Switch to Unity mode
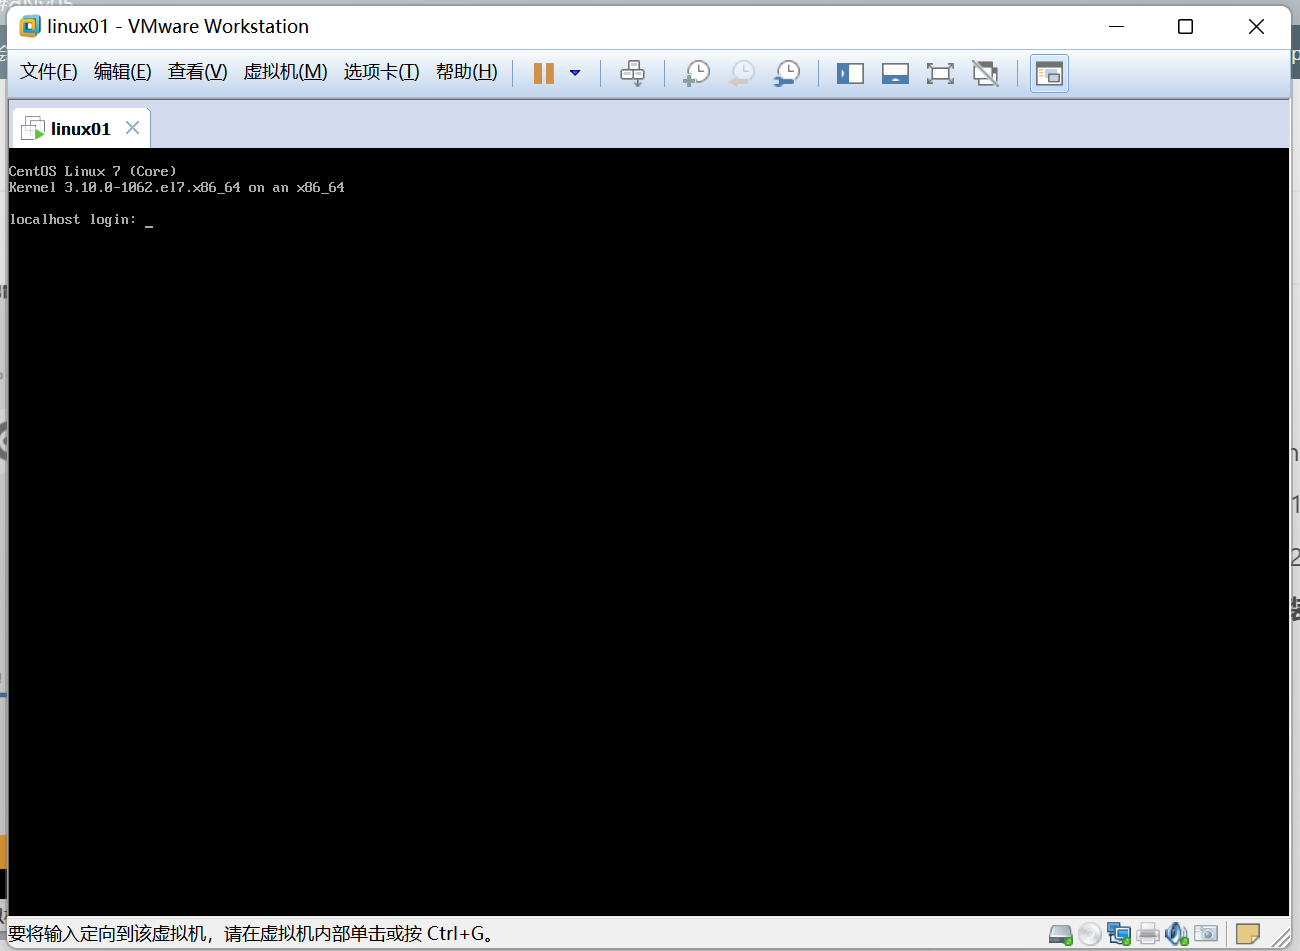The width and height of the screenshot is (1300, 951). 986,73
